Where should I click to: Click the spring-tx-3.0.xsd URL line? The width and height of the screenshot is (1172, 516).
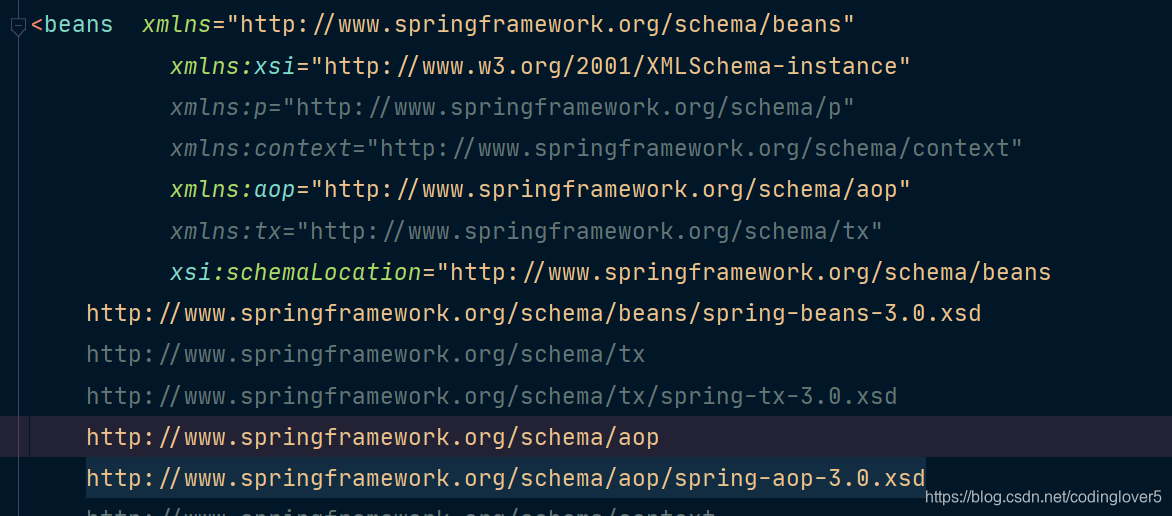coord(492,396)
